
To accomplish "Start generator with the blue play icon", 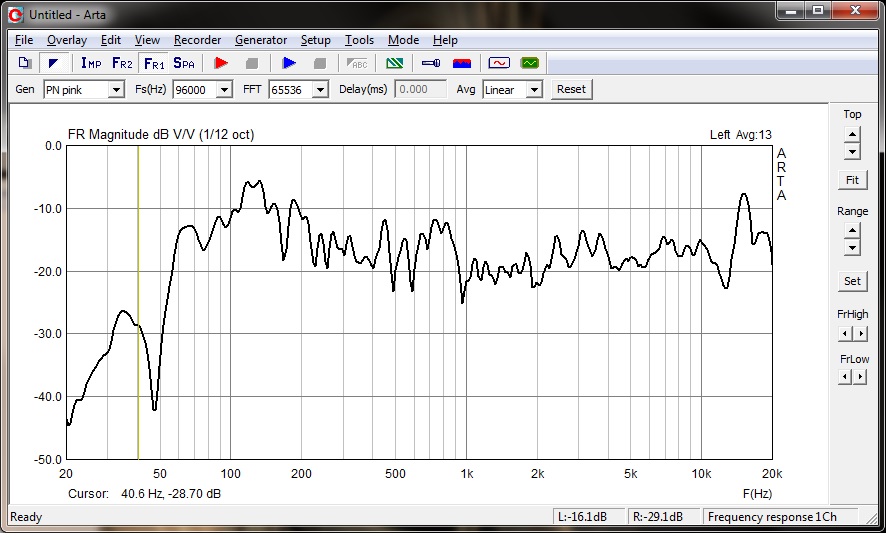I will click(x=289, y=63).
